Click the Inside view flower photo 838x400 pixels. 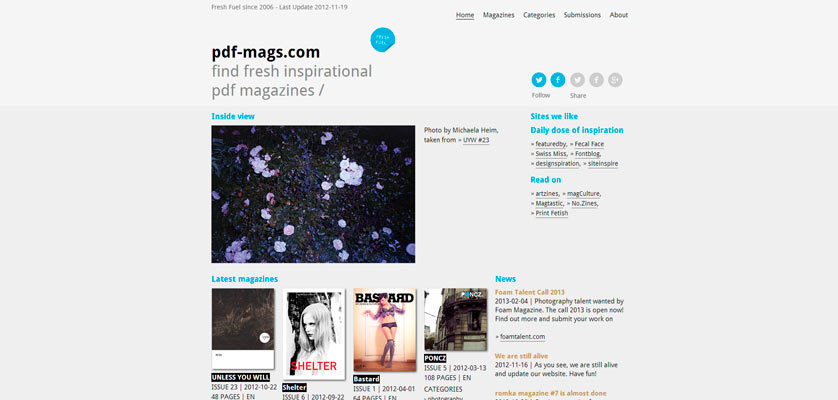[313, 194]
